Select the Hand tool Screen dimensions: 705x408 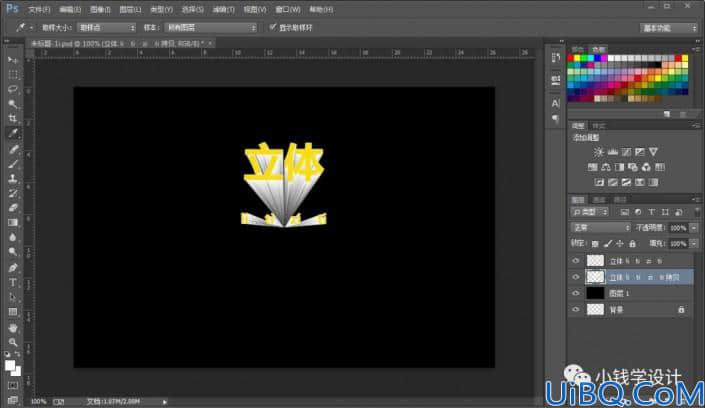13,327
